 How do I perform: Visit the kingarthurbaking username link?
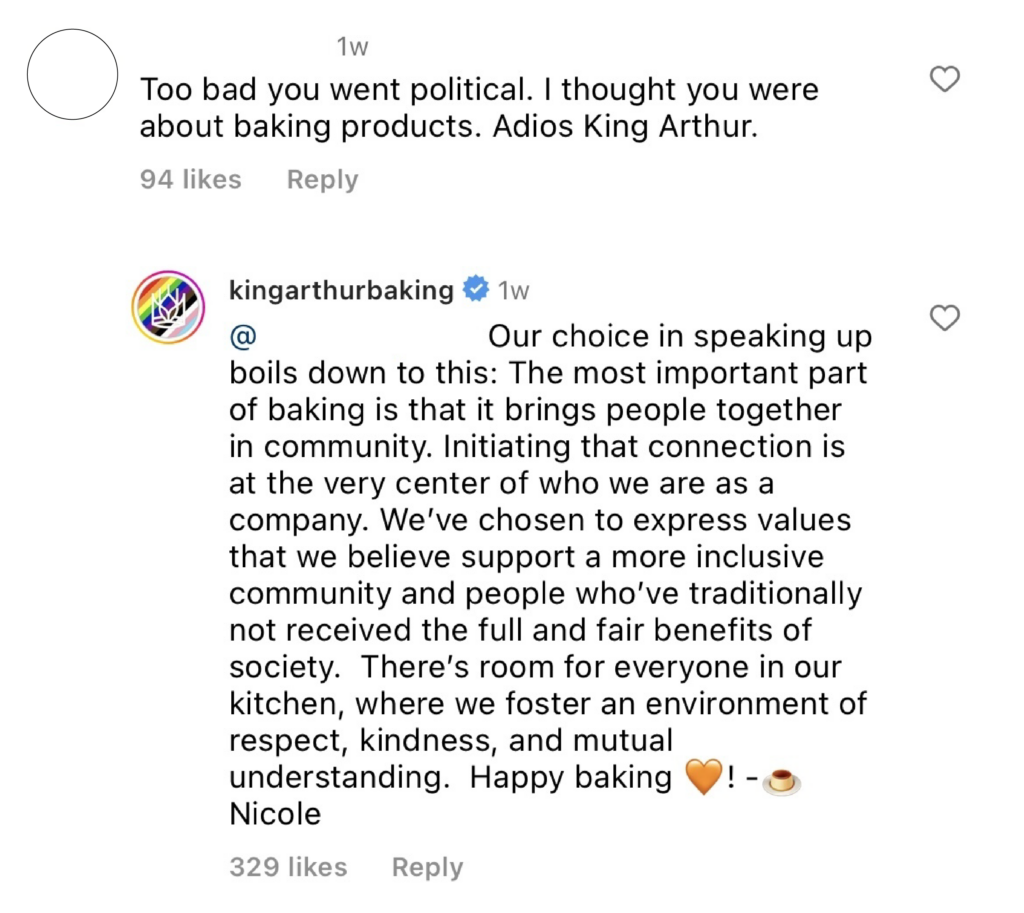coord(341,290)
